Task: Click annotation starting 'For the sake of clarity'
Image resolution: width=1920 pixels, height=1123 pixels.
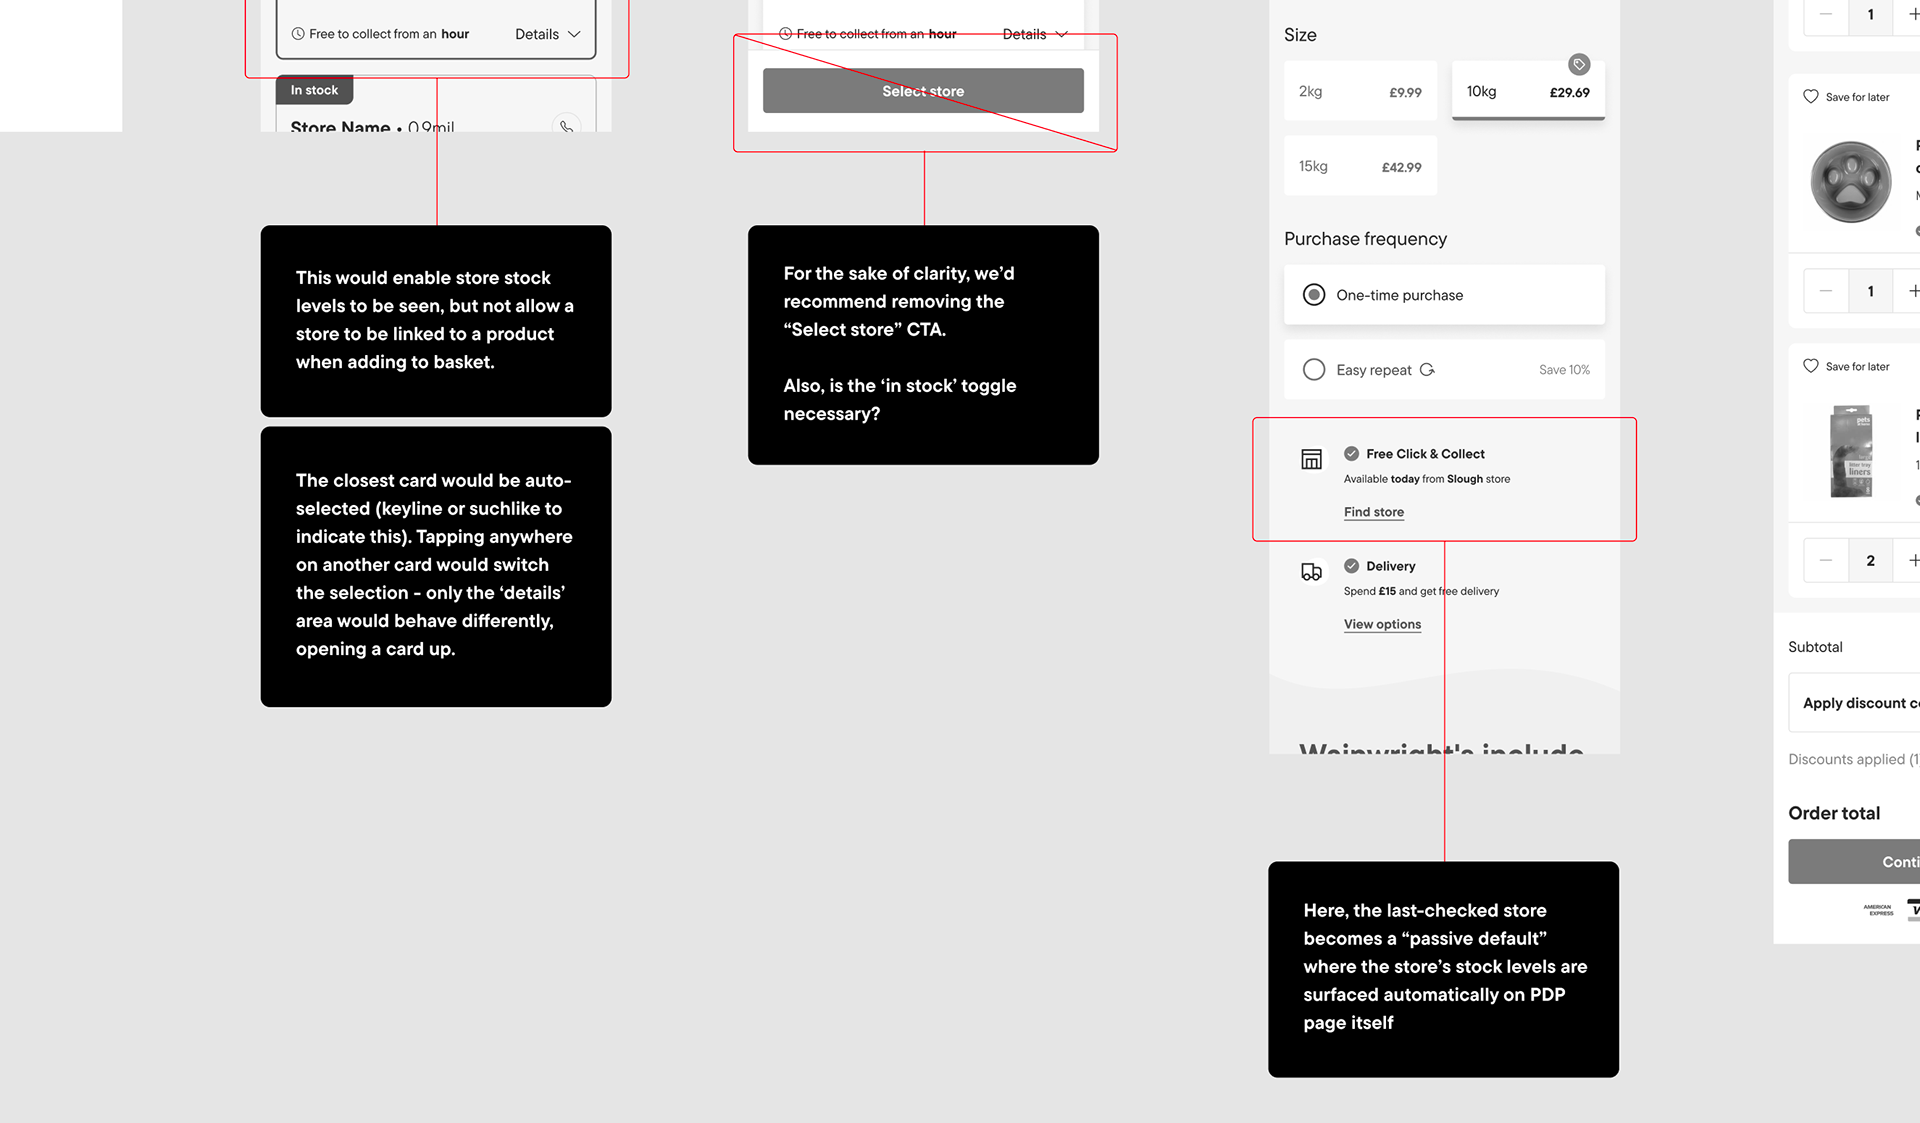Action: 923,345
